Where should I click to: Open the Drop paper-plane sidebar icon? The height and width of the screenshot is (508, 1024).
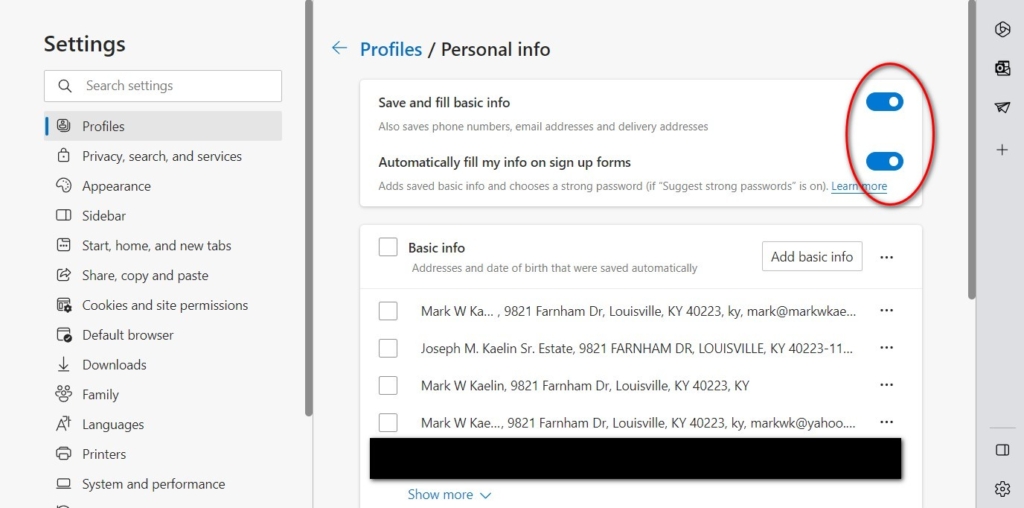(1002, 108)
